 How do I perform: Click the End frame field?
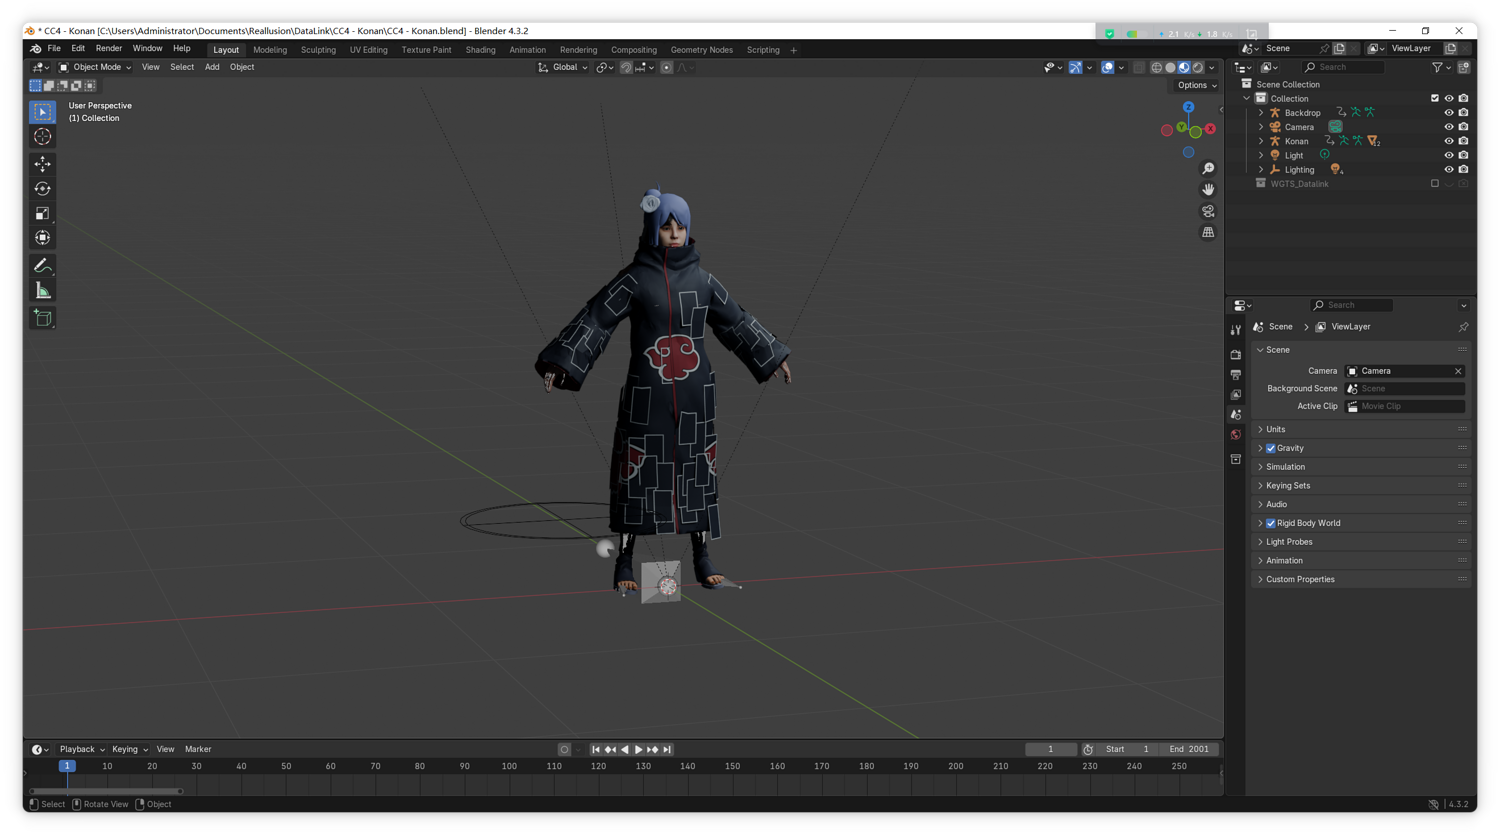1189,750
